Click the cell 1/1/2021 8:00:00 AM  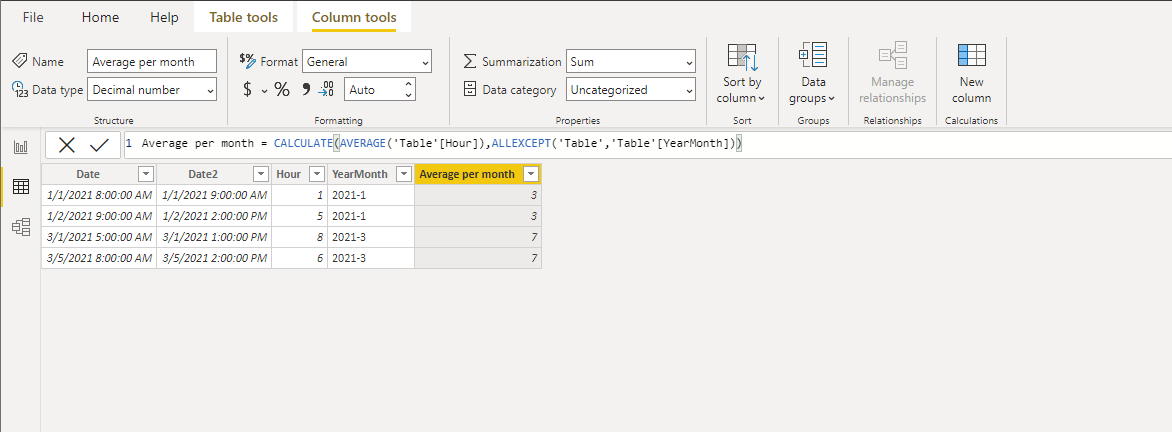pyautogui.click(x=99, y=195)
